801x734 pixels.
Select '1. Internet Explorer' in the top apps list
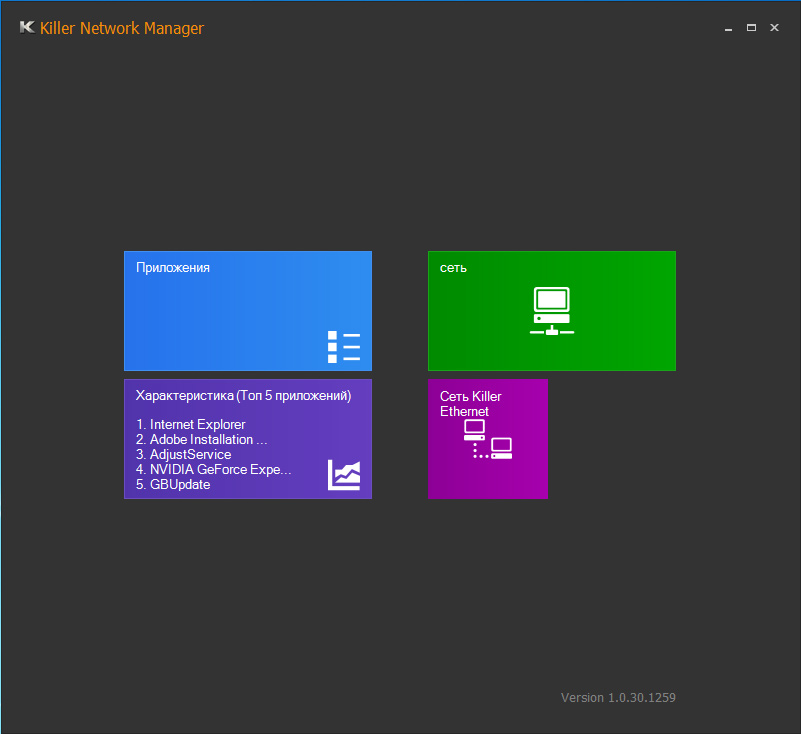[x=191, y=424]
